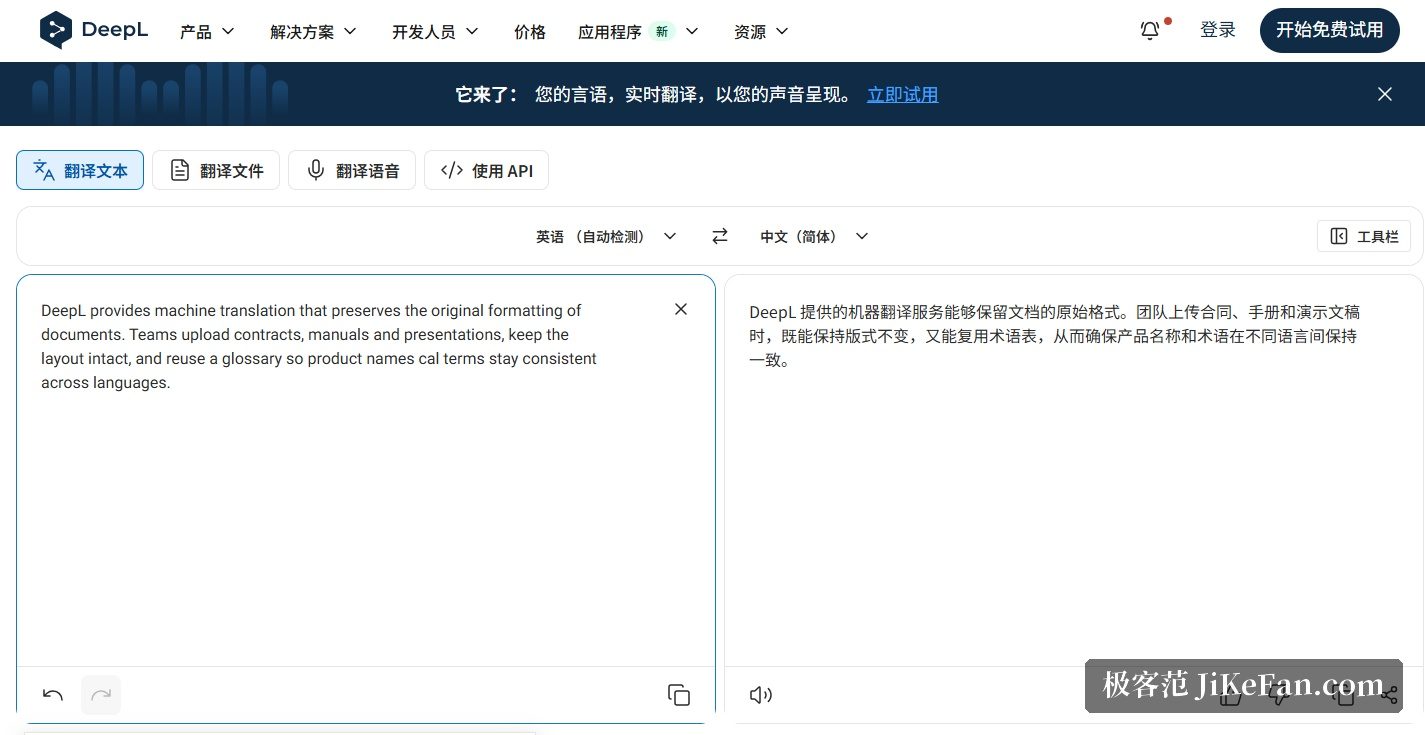
Task: Open the 价格 page
Action: [x=530, y=32]
